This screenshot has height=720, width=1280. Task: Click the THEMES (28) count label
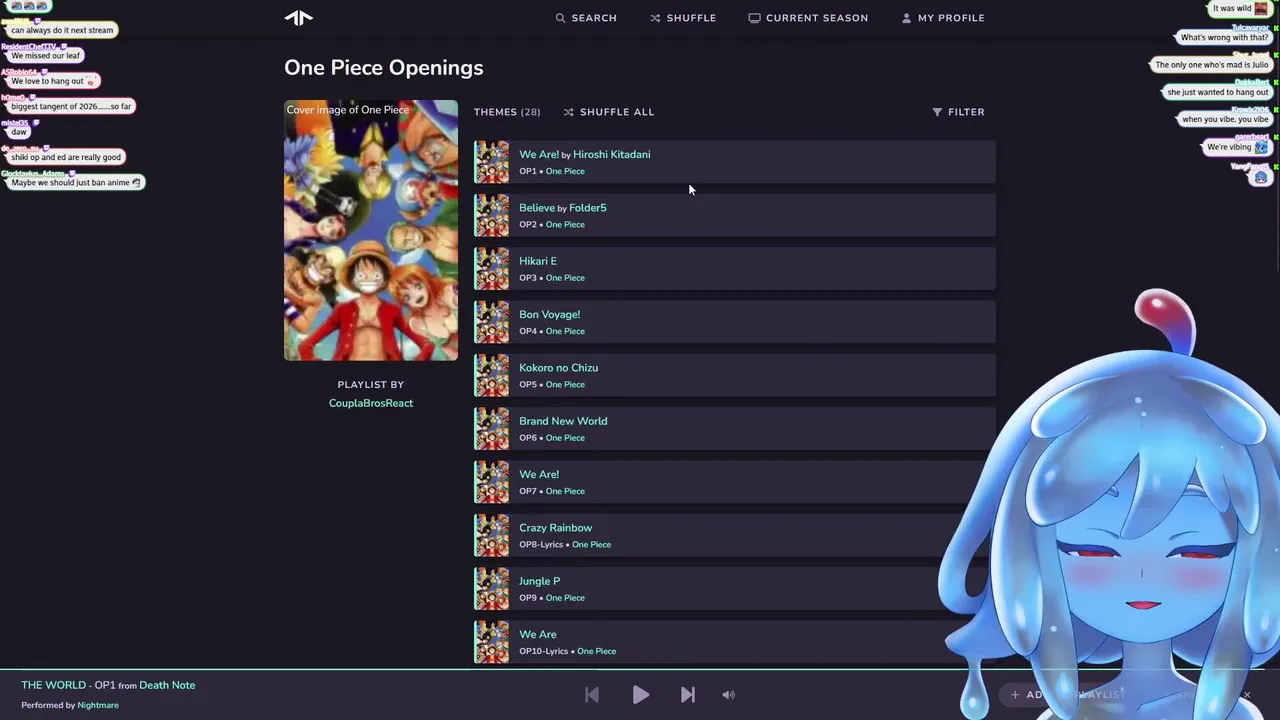[x=507, y=112]
